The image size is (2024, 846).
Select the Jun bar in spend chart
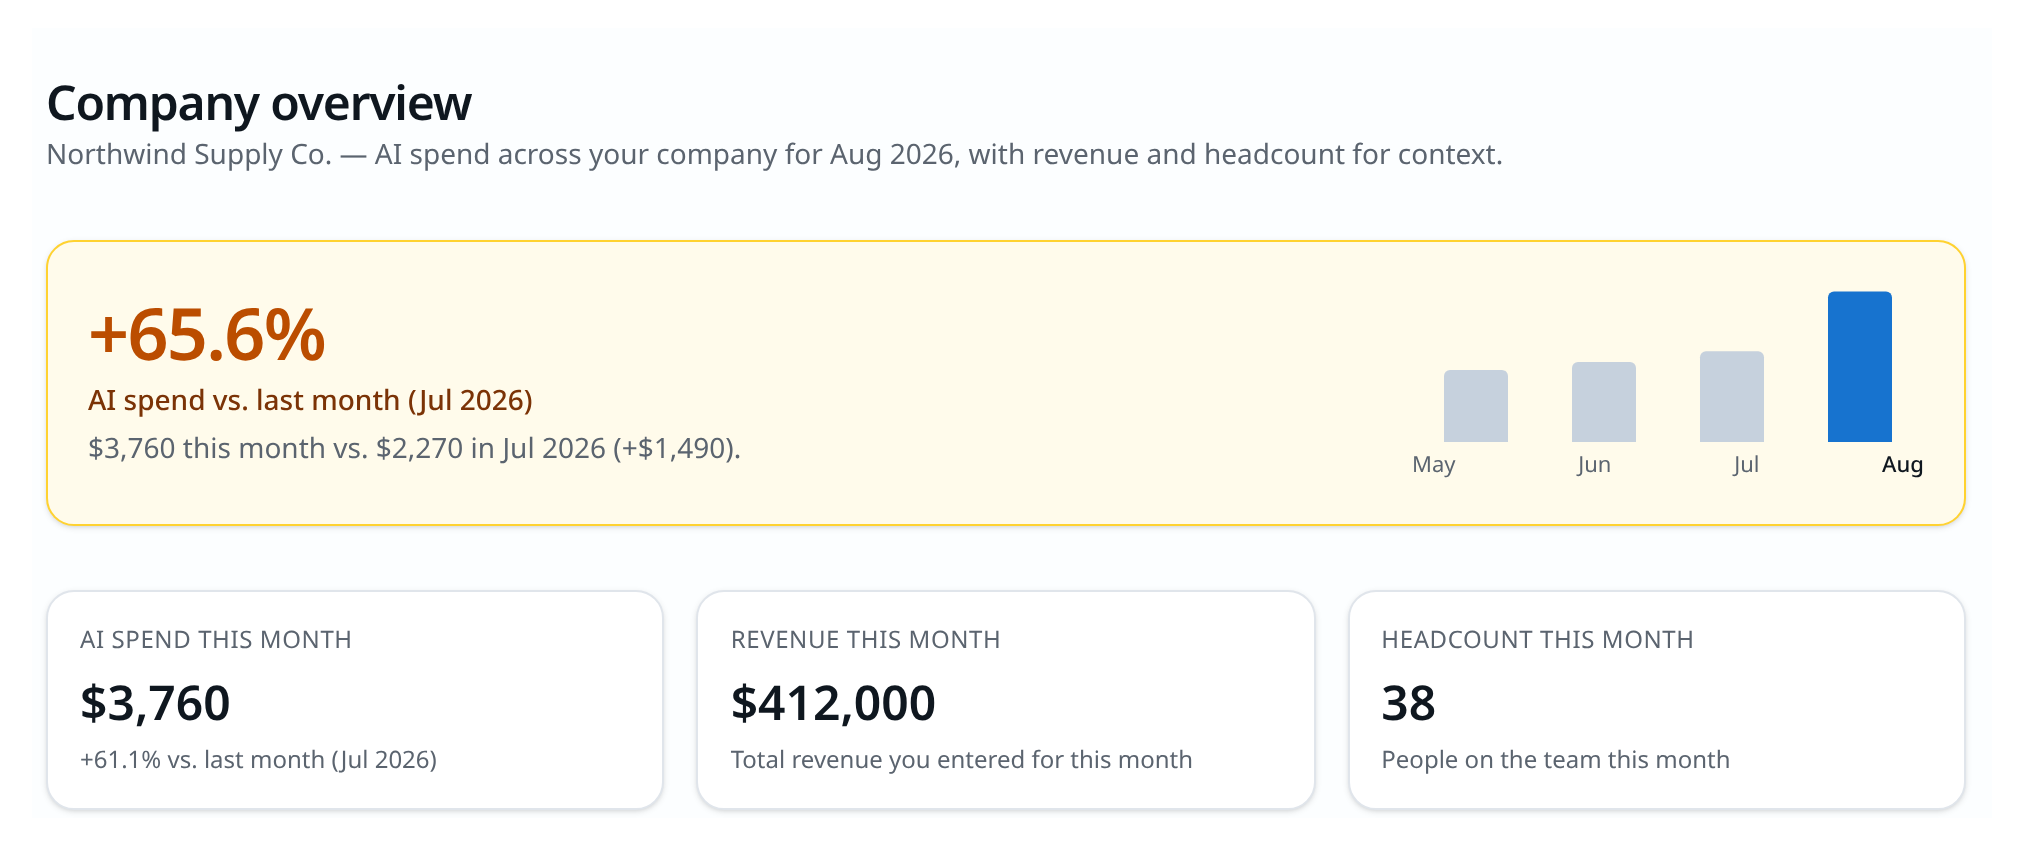tap(1603, 402)
